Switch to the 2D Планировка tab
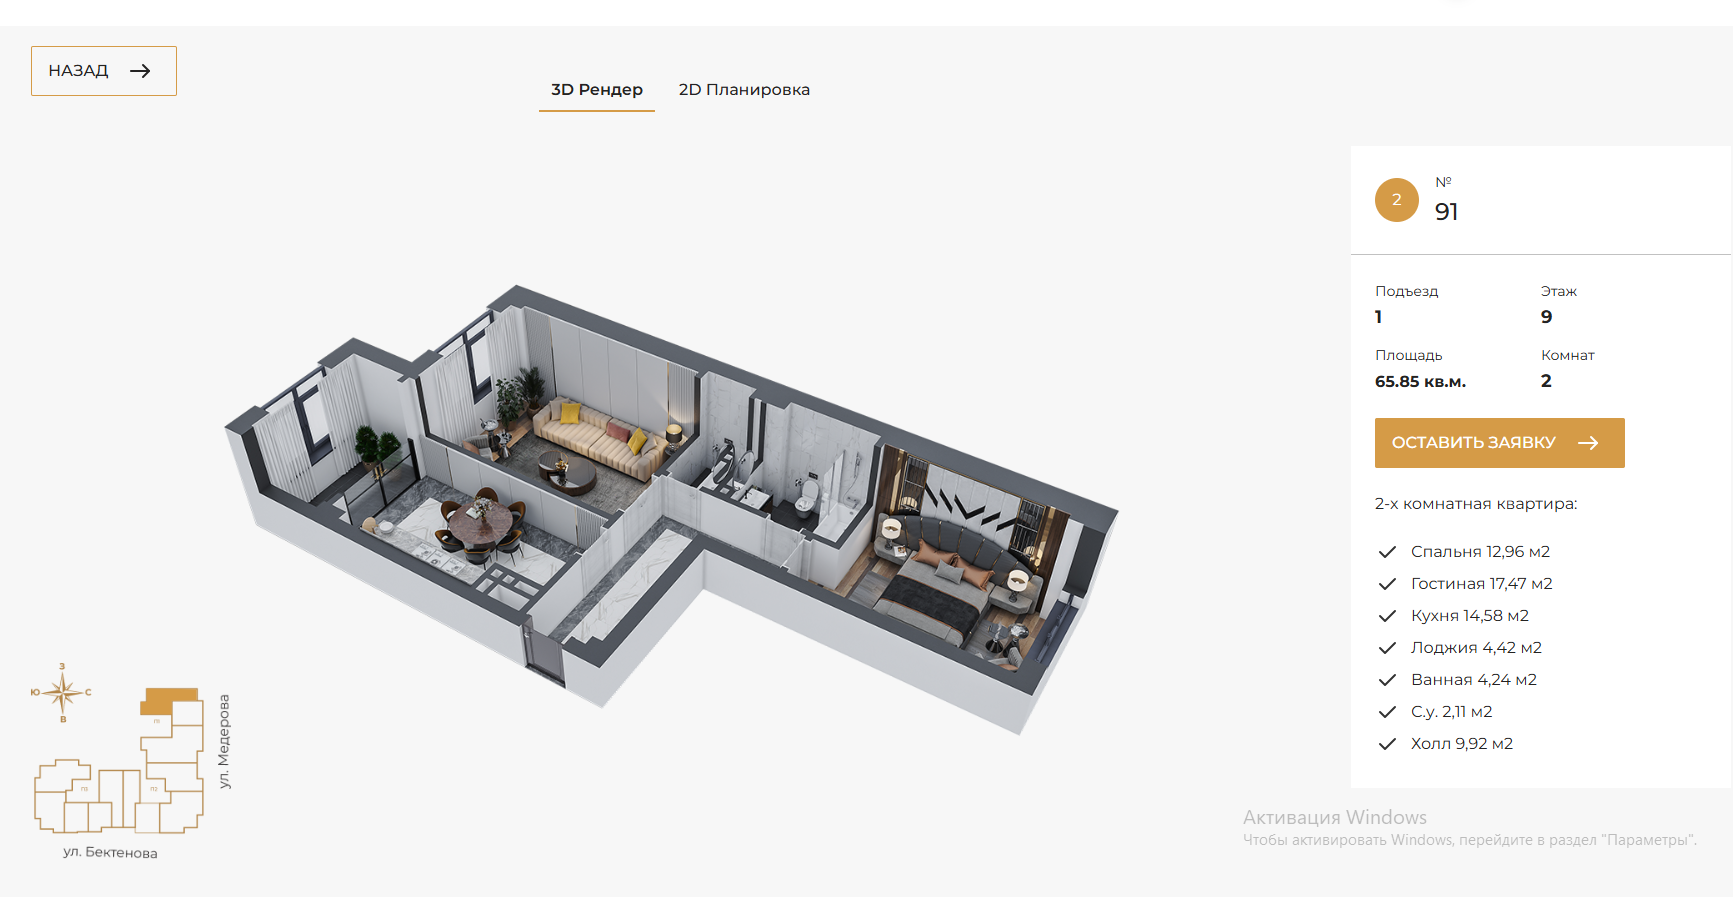The width and height of the screenshot is (1733, 897). pos(744,90)
